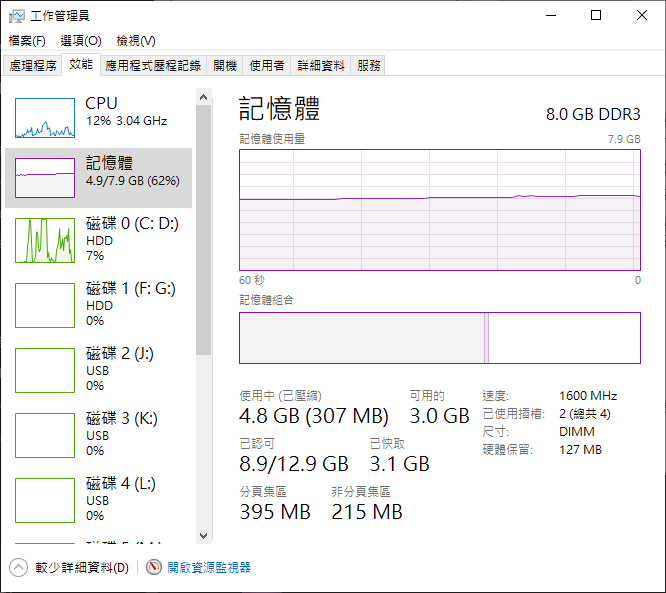Select the 磁碟 4 (L:) graph thumbnail
The width and height of the screenshot is (666, 593).
coord(45,500)
